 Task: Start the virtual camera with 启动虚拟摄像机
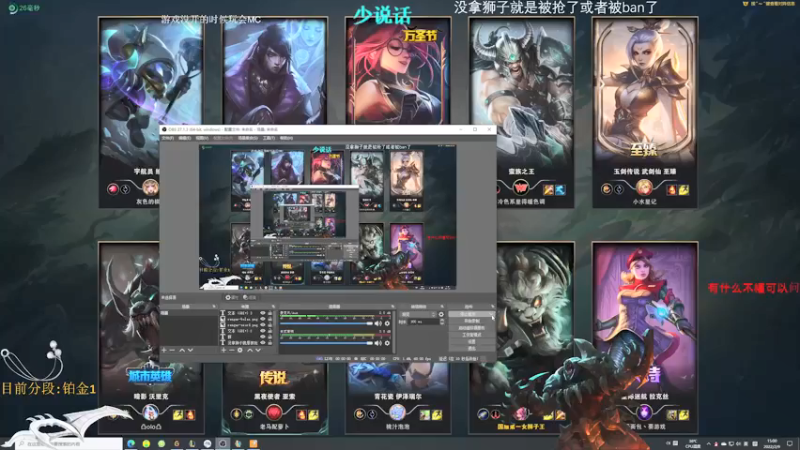click(x=471, y=328)
